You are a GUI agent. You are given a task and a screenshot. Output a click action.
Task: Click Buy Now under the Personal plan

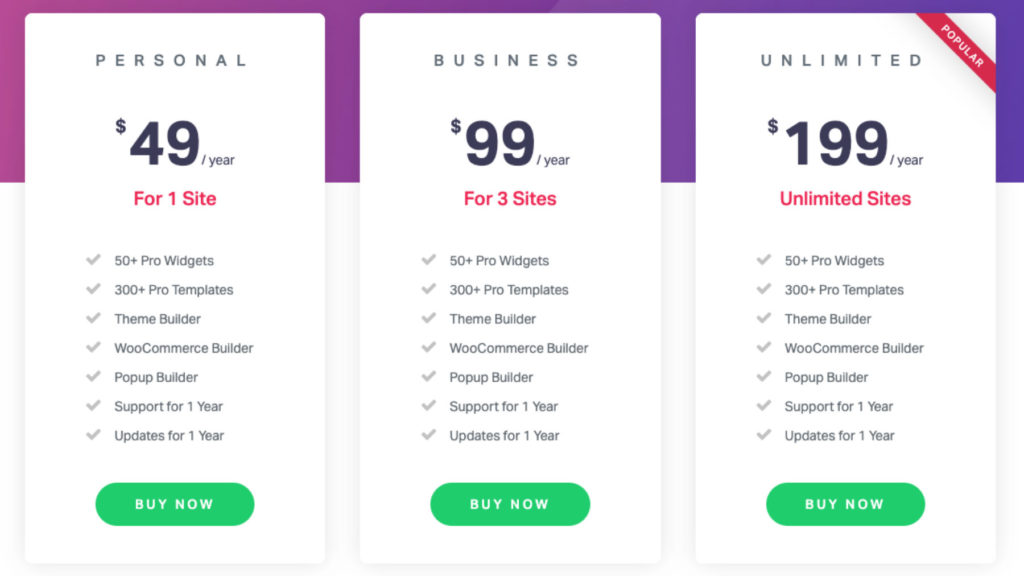tap(174, 504)
